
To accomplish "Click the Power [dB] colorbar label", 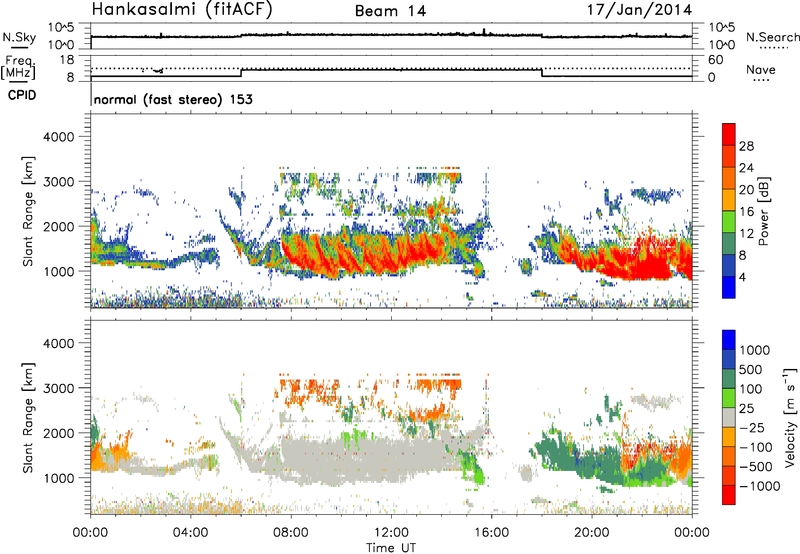I will pos(763,211).
